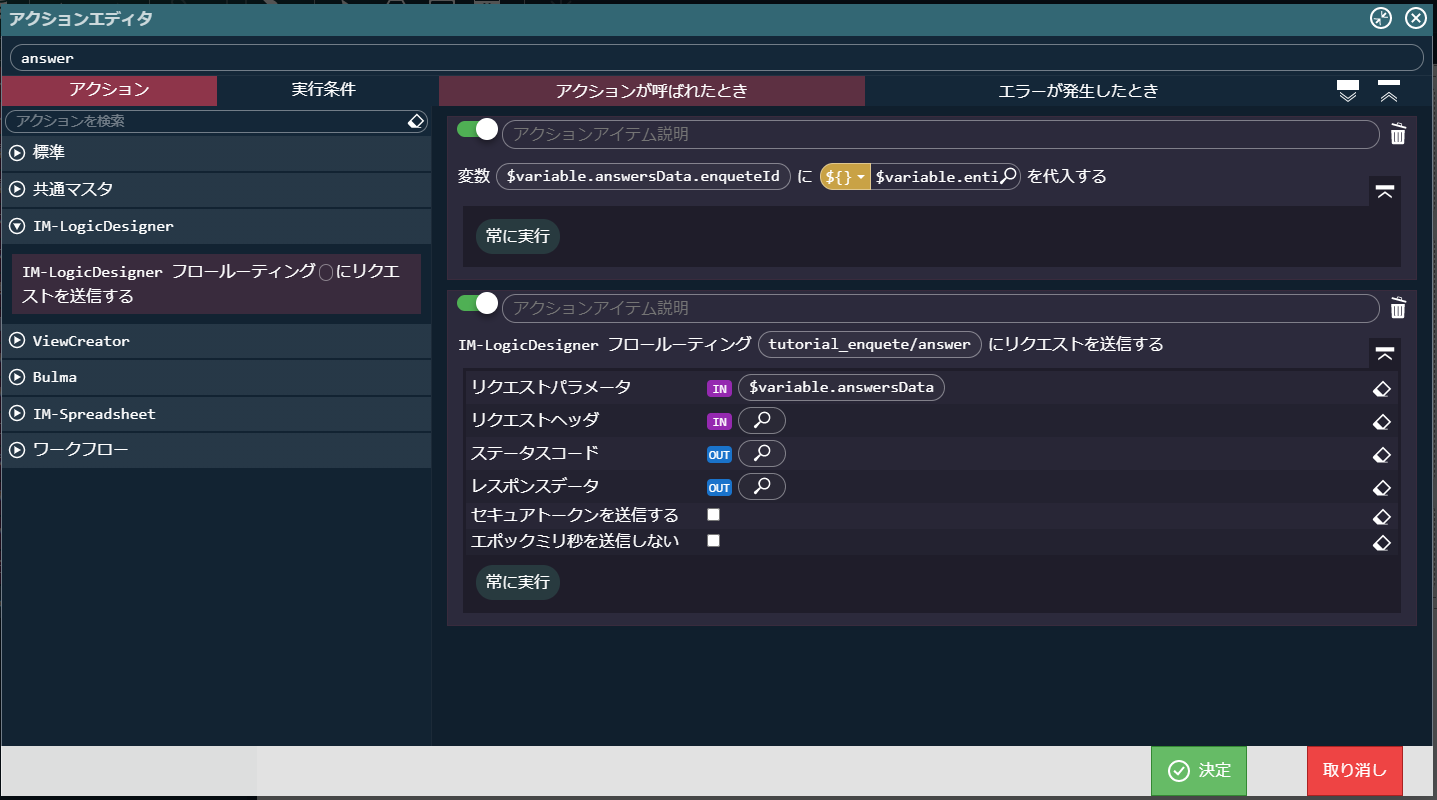This screenshot has height=800, width=1437.
Task: Collapse the flow routing action item
Action: (x=1385, y=353)
